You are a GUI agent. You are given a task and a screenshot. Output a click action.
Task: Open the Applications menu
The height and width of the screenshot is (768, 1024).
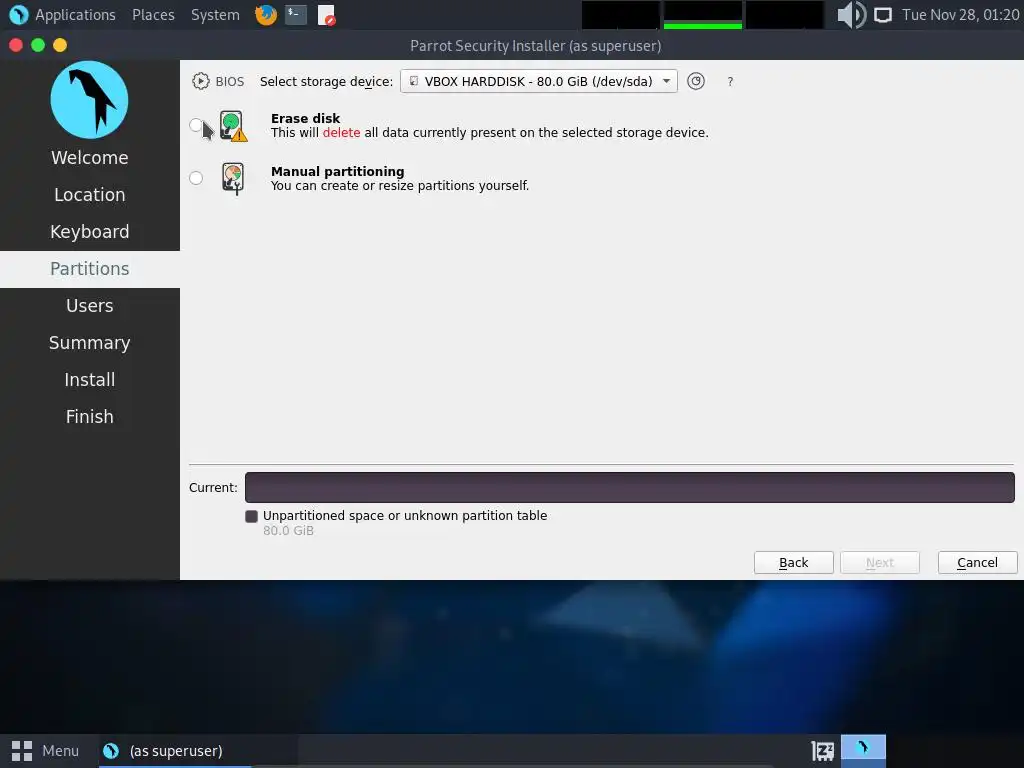(x=75, y=14)
